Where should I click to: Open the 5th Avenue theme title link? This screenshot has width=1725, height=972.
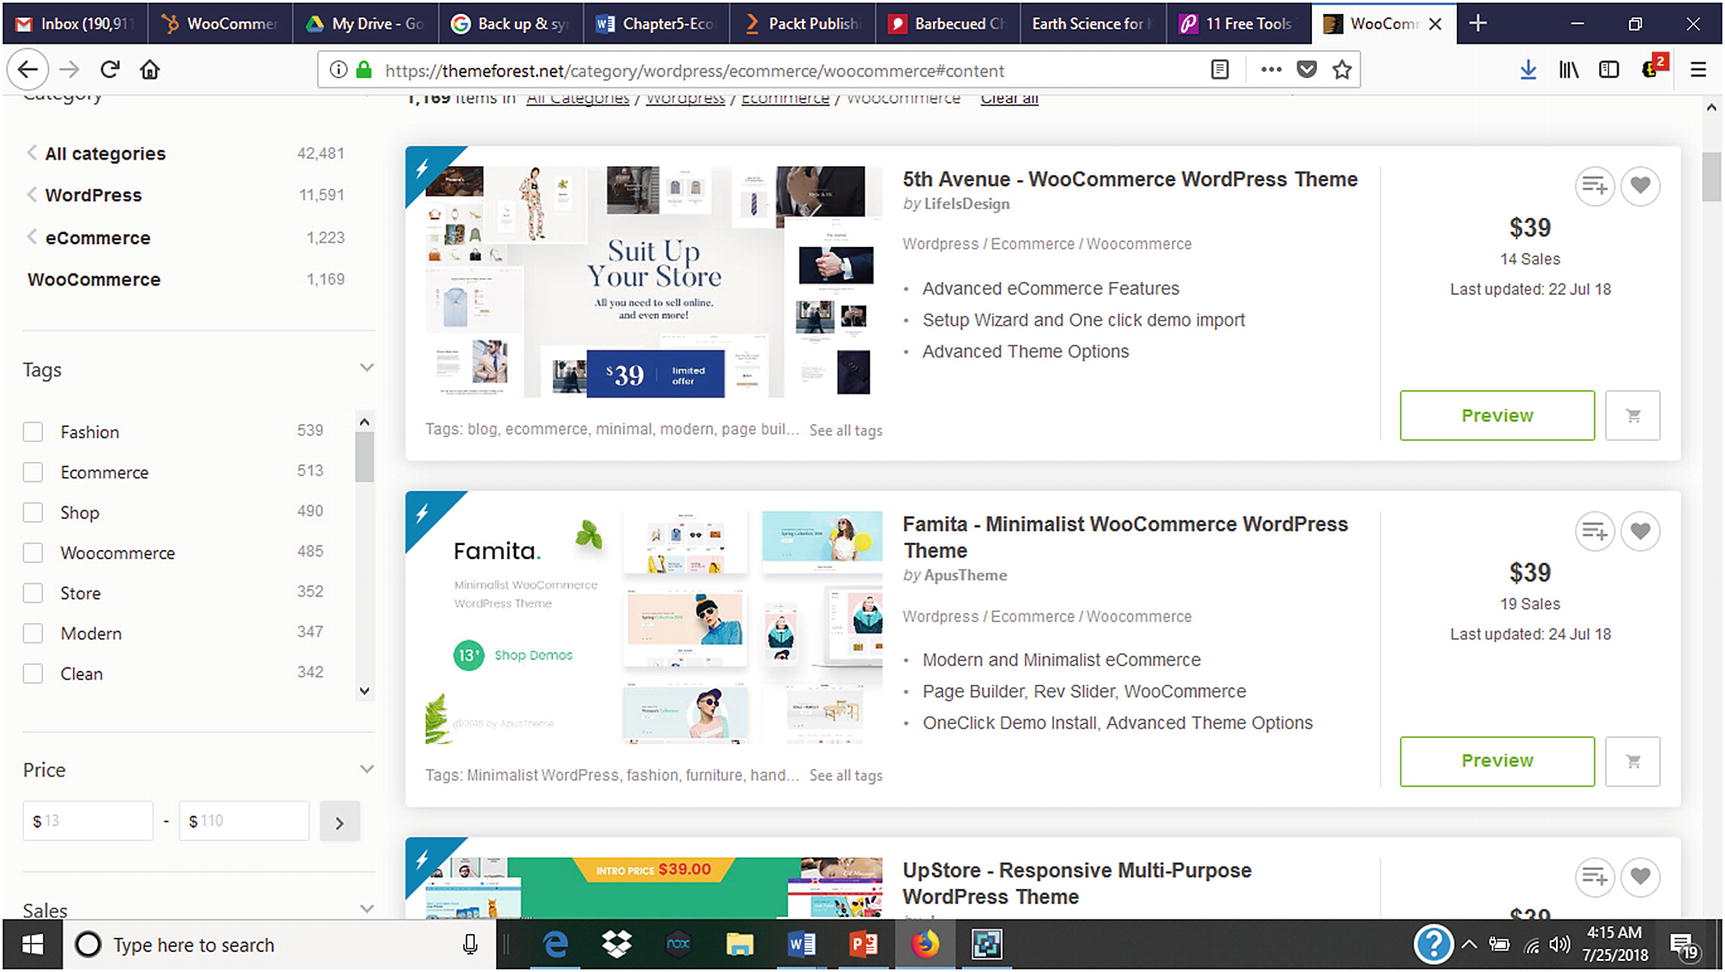1130,179
